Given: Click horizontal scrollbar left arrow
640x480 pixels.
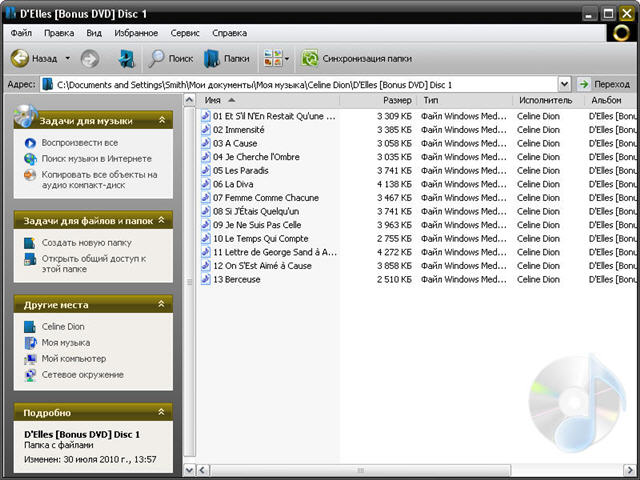Looking at the screenshot, I should pyautogui.click(x=203, y=470).
